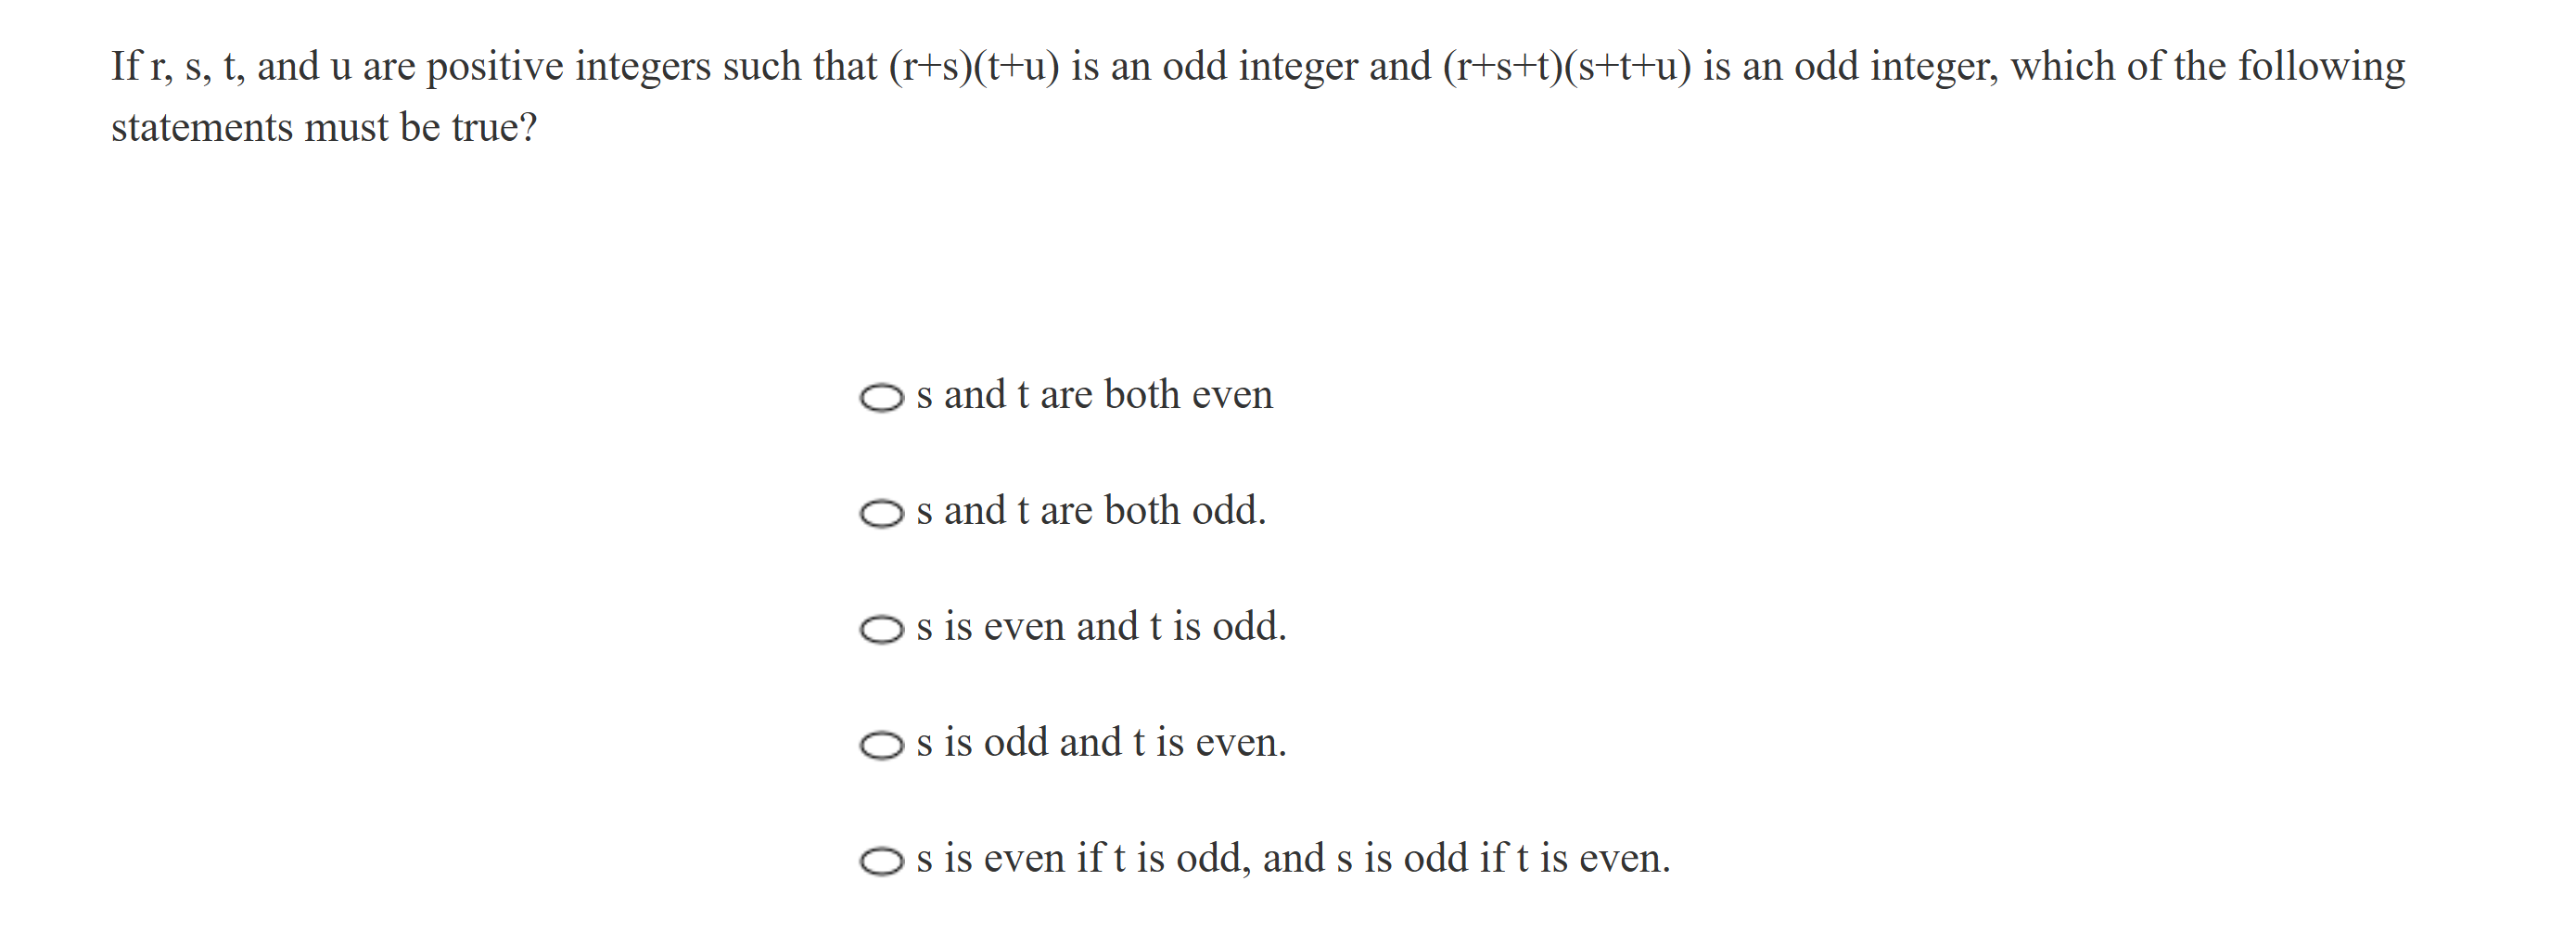Select the radio button for the last answer option

point(881,861)
